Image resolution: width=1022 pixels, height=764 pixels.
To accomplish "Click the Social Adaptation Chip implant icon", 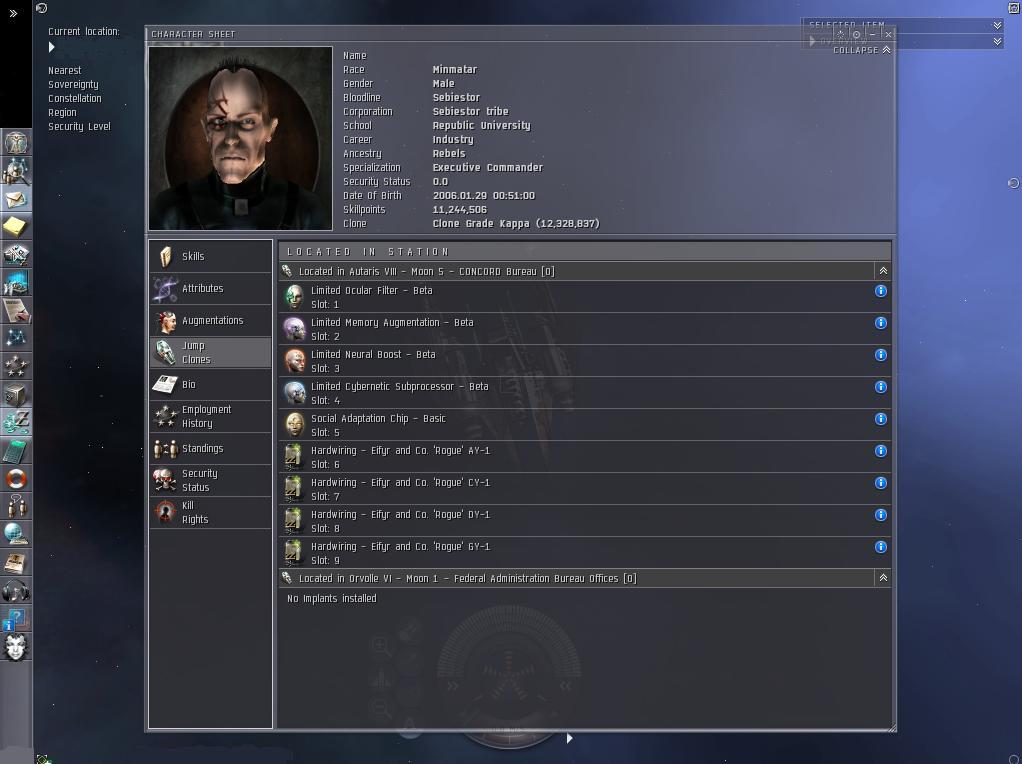I will (x=295, y=424).
